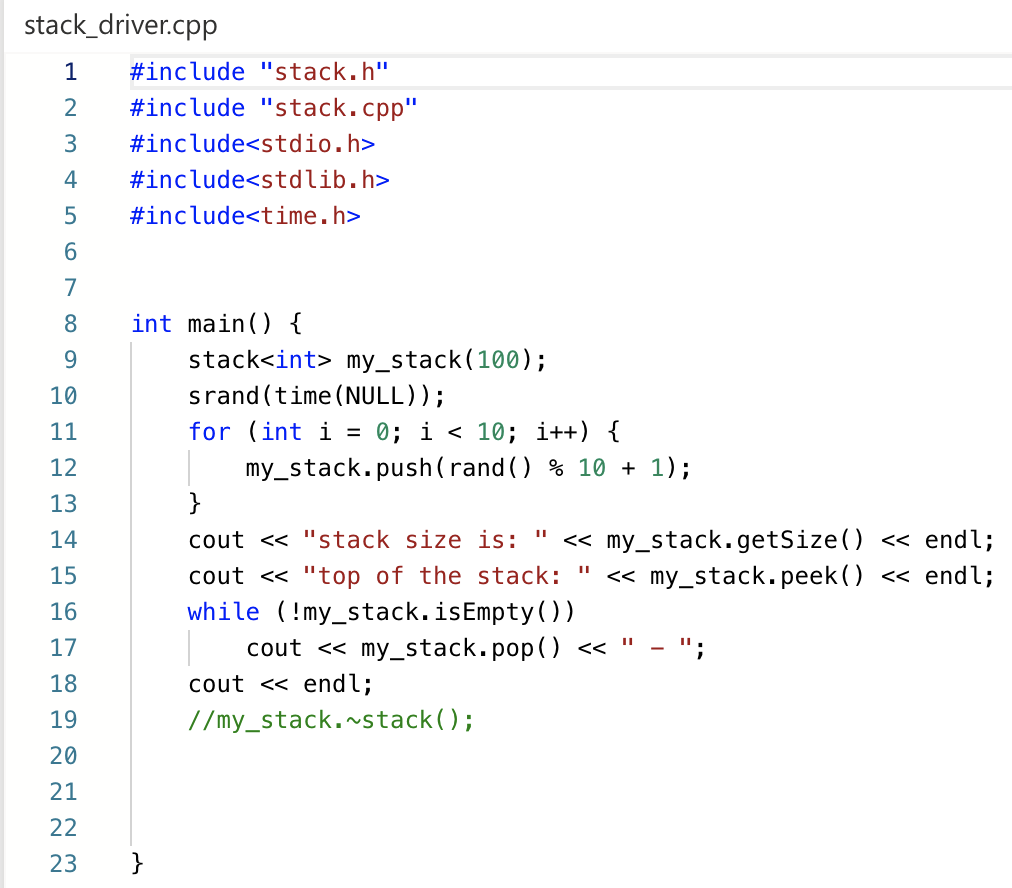Switch to the stack_driver.cpp tab

(x=120, y=25)
